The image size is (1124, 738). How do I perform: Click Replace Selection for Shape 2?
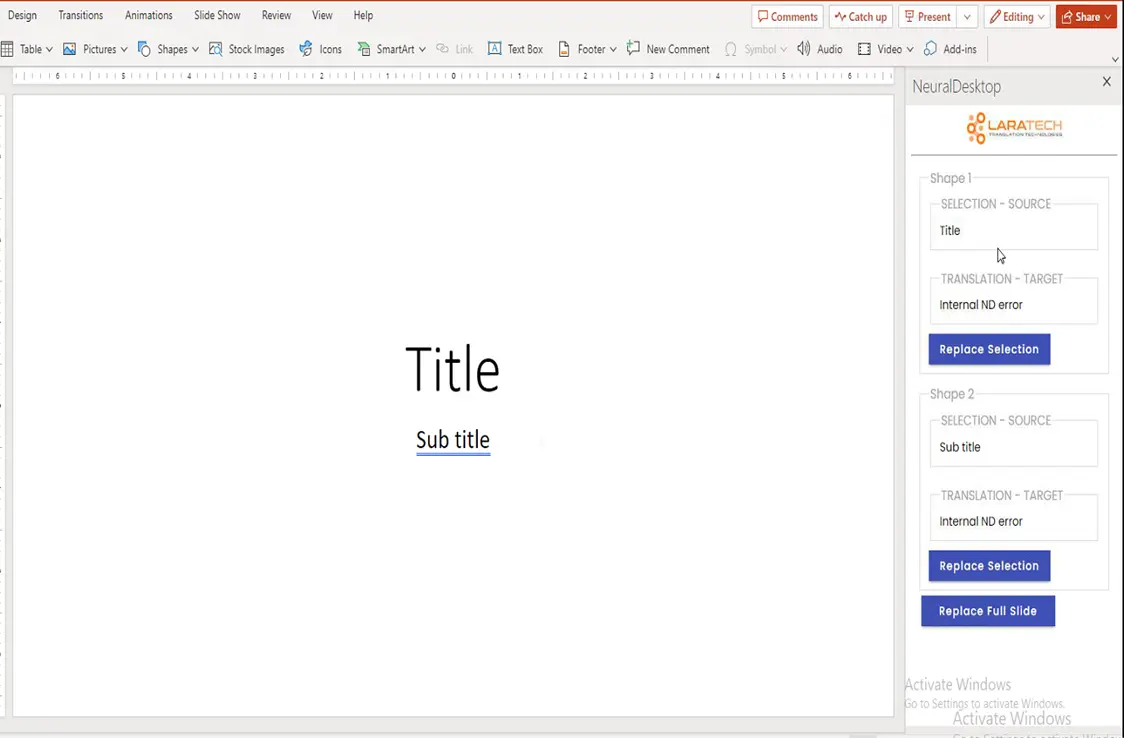click(x=989, y=566)
